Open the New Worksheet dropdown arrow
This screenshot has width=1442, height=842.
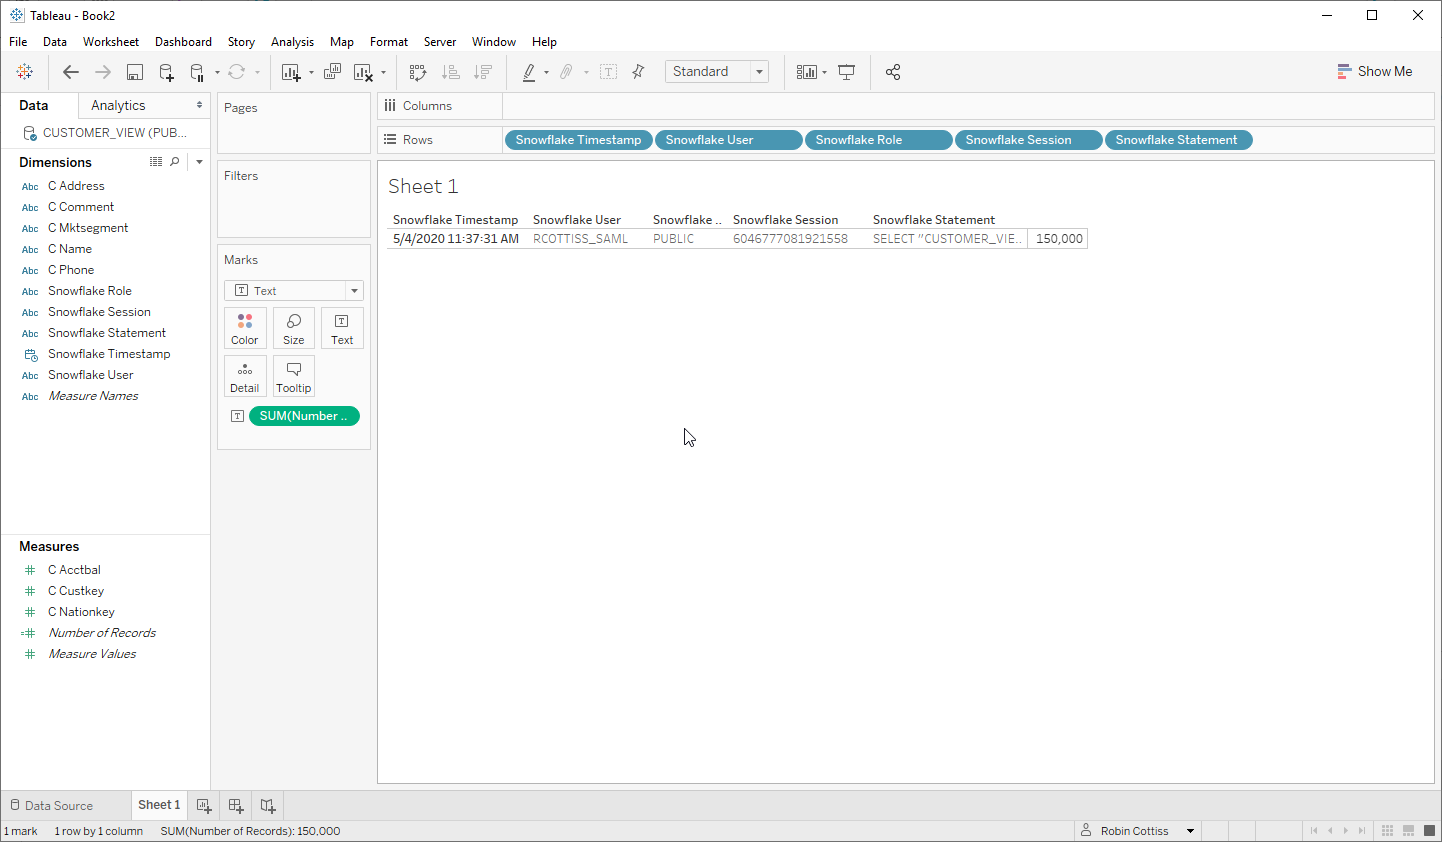coord(311,72)
